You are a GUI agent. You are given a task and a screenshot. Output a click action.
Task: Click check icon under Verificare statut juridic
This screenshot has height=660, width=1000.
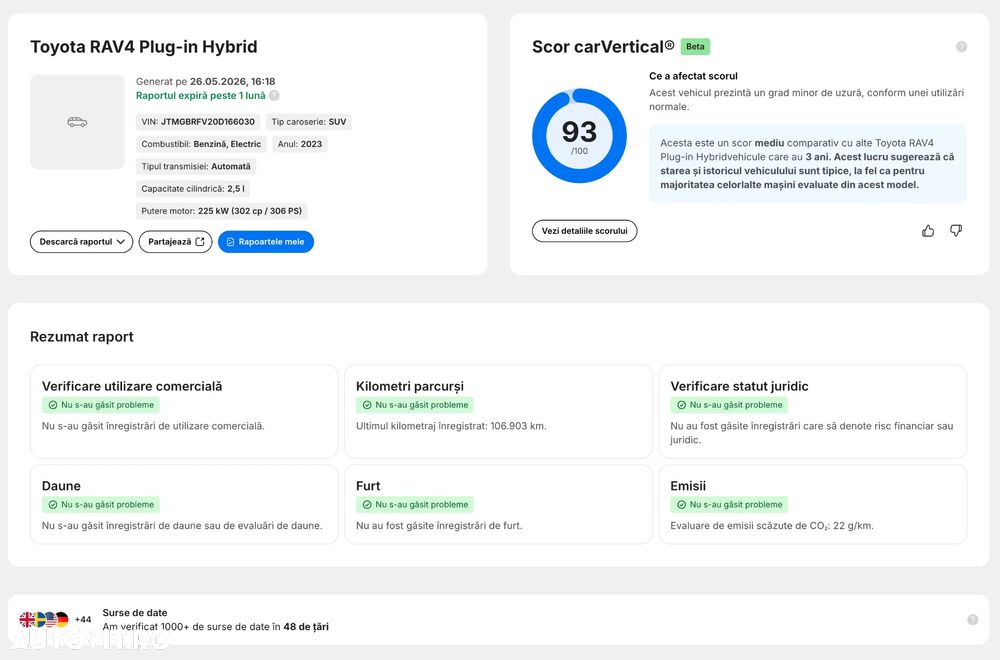click(x=682, y=405)
